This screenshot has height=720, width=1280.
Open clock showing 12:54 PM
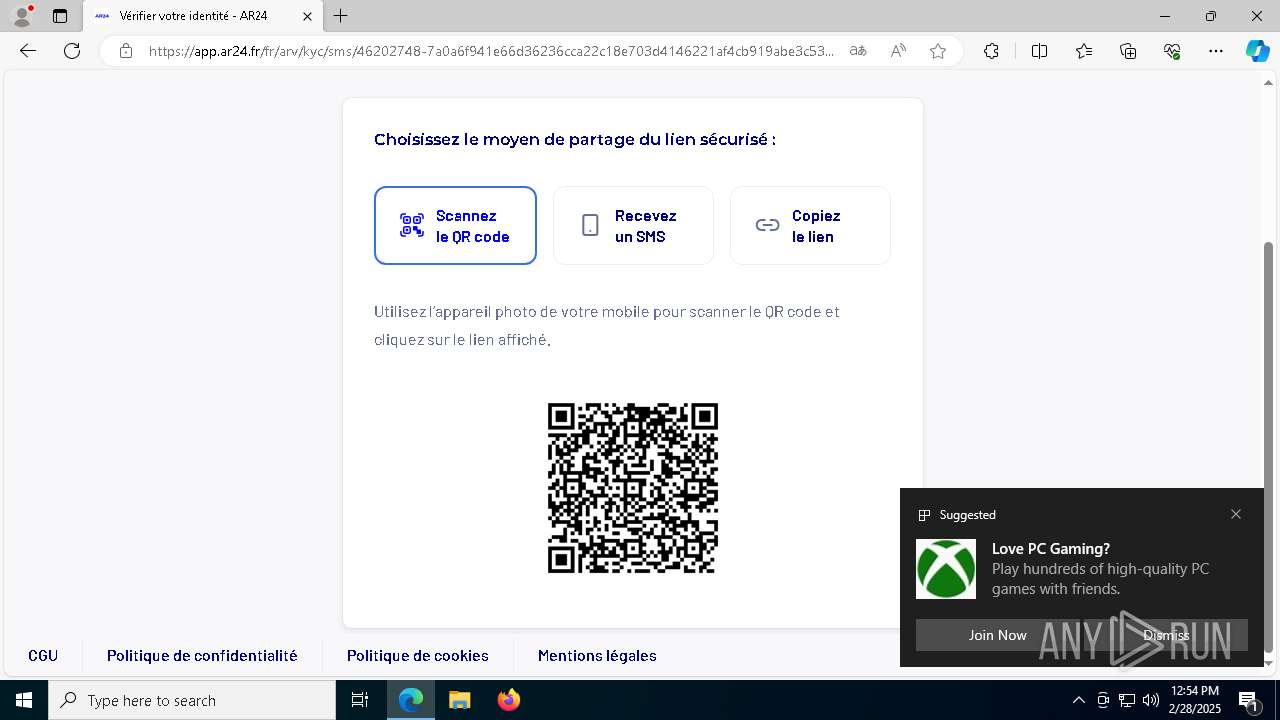(x=1195, y=700)
